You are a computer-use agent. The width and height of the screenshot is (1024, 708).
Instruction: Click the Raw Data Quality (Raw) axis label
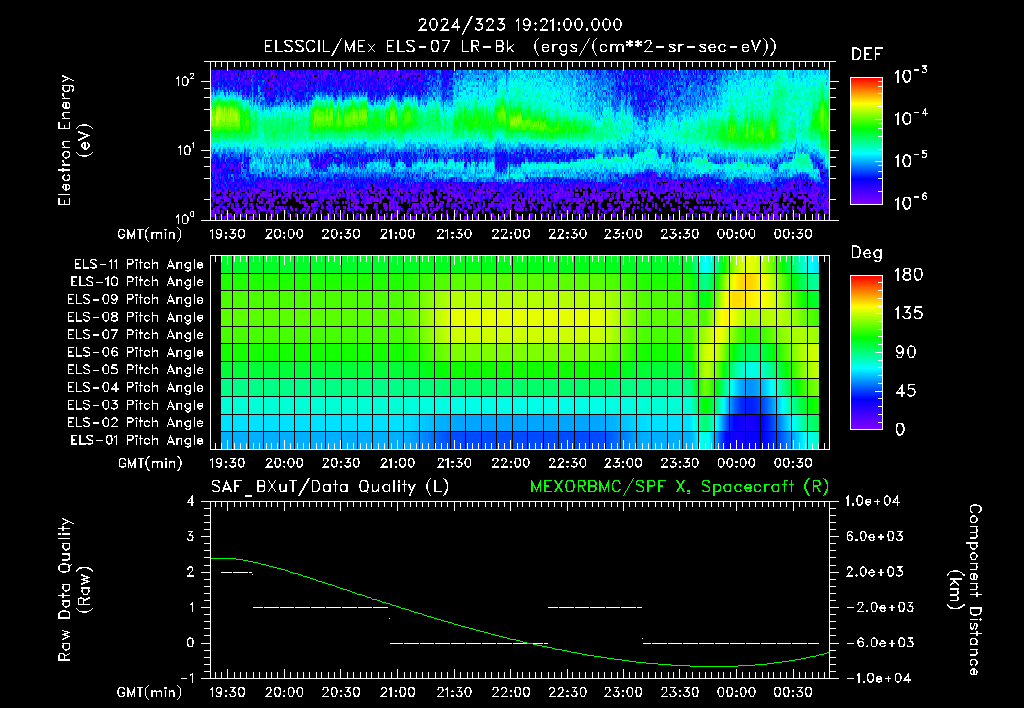[x=74, y=590]
